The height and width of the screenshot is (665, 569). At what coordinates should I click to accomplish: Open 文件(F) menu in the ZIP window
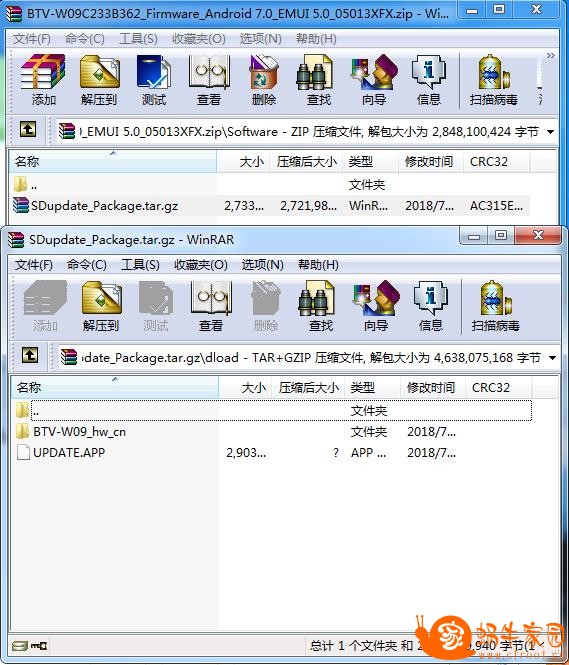(x=32, y=39)
